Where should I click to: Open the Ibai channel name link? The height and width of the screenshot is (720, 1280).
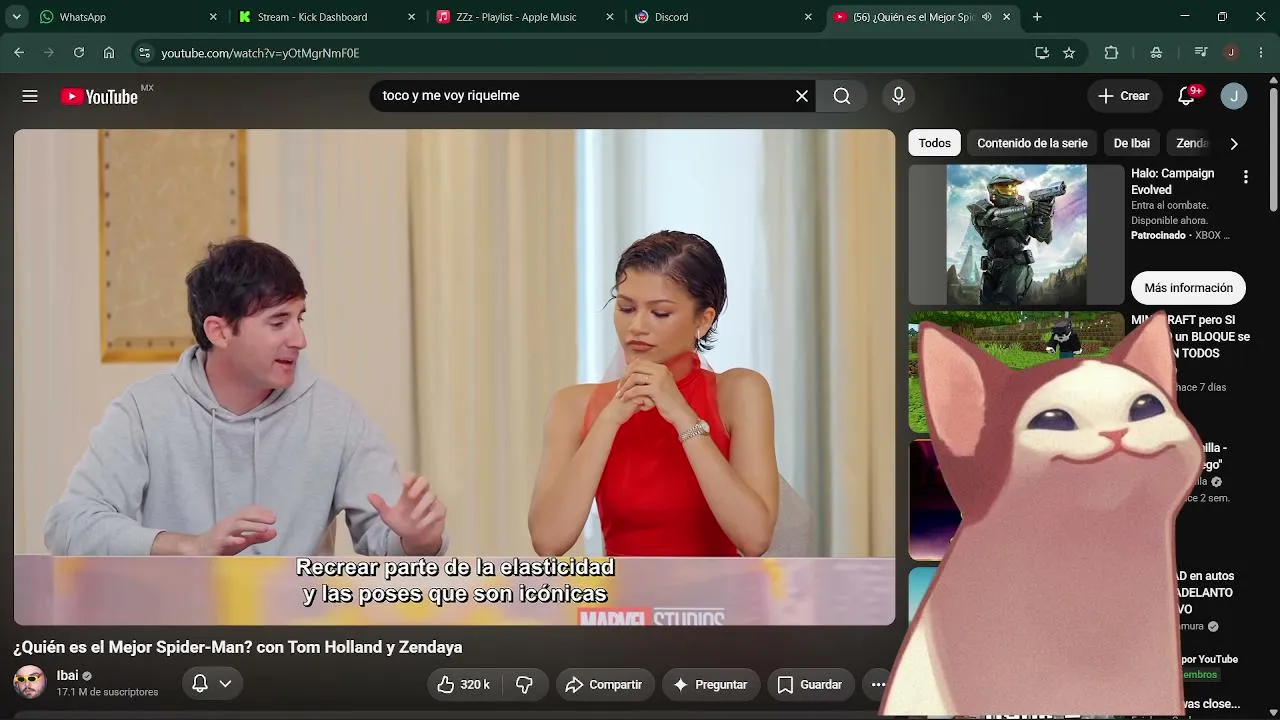67,675
